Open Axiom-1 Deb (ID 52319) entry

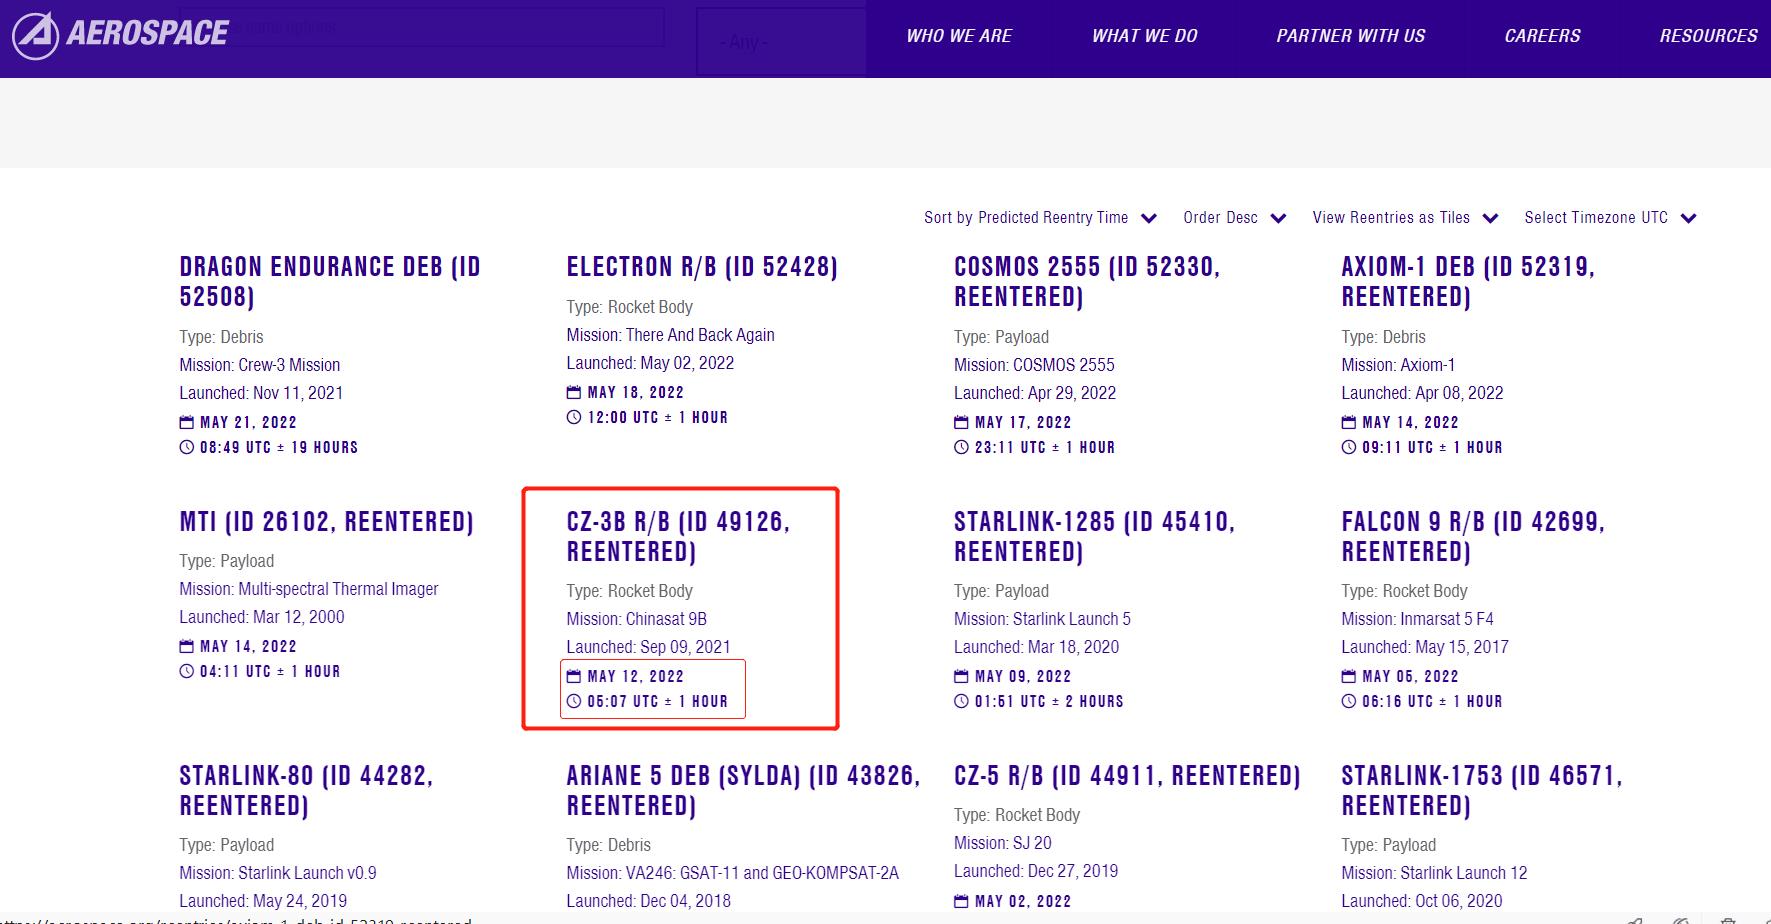point(1468,282)
